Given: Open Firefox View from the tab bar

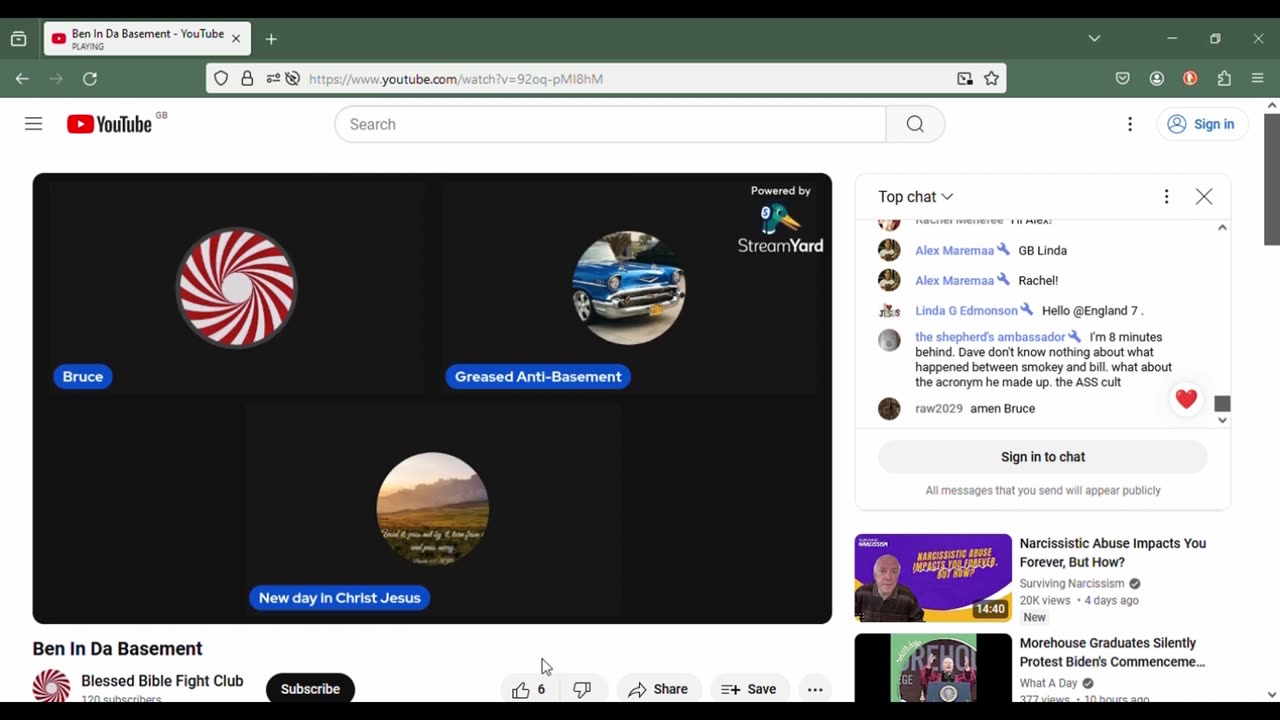Looking at the screenshot, I should [18, 39].
